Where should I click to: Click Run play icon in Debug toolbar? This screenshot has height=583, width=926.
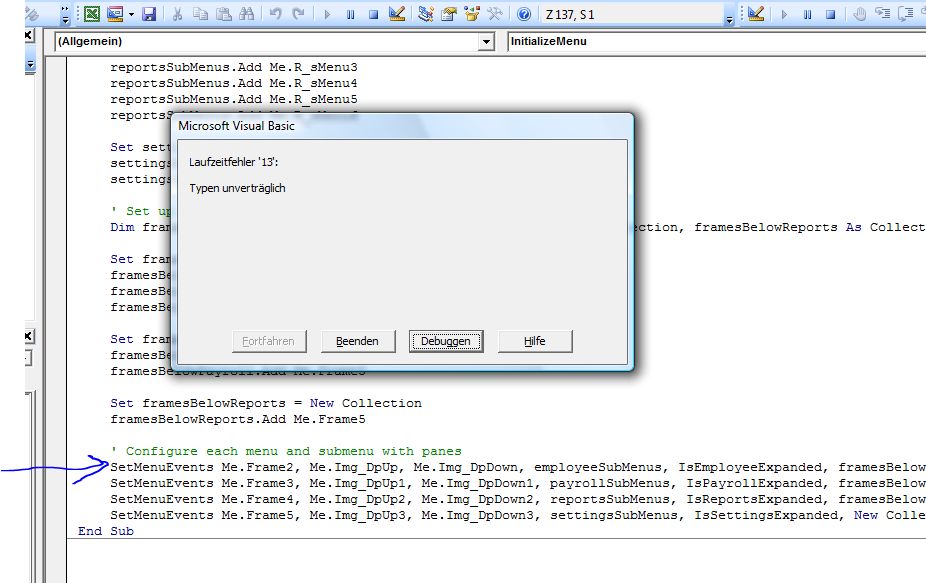[784, 14]
